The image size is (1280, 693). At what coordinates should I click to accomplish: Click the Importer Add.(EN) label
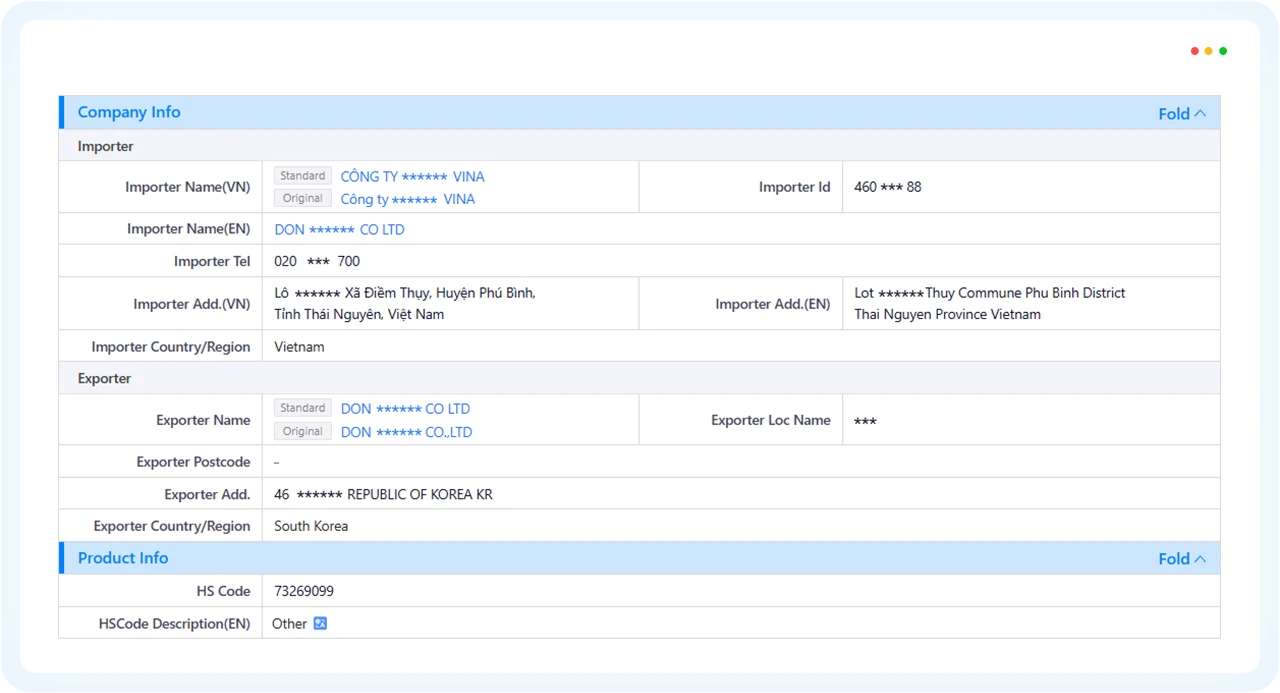pyautogui.click(x=773, y=304)
